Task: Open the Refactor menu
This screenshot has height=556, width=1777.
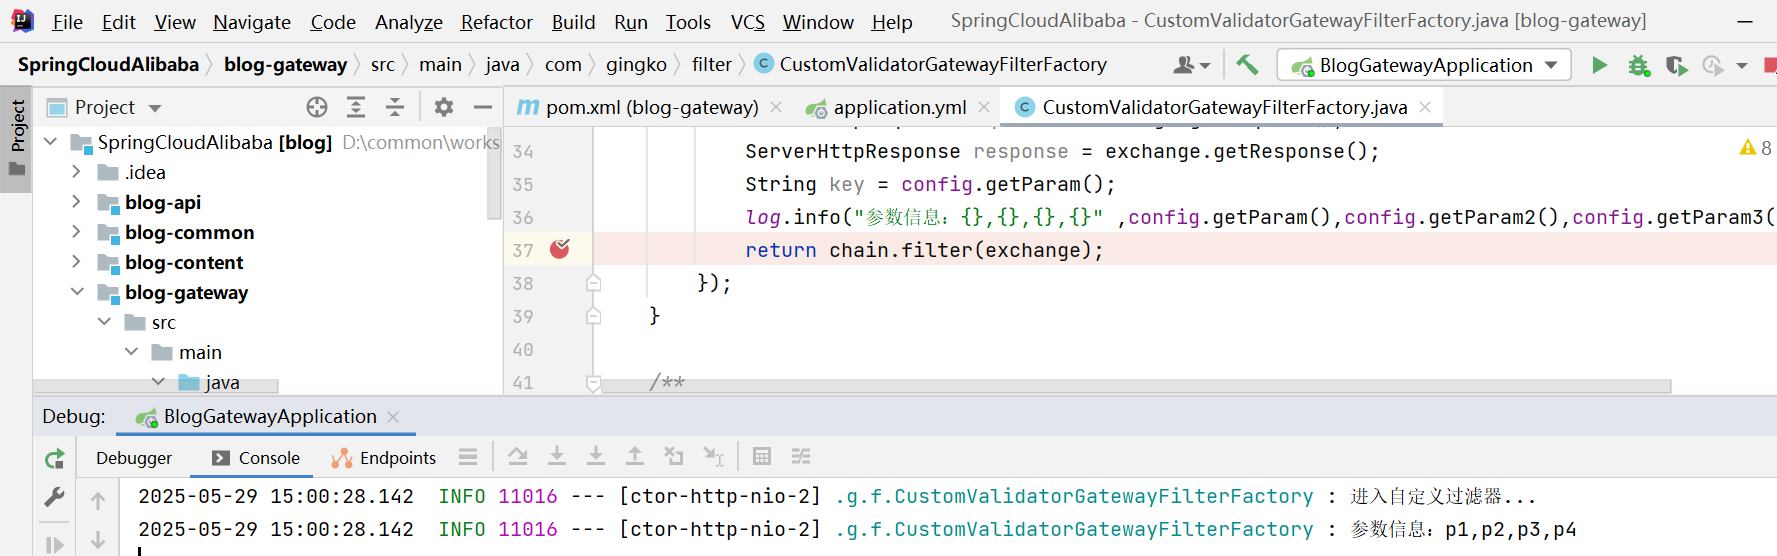Action: point(496,22)
